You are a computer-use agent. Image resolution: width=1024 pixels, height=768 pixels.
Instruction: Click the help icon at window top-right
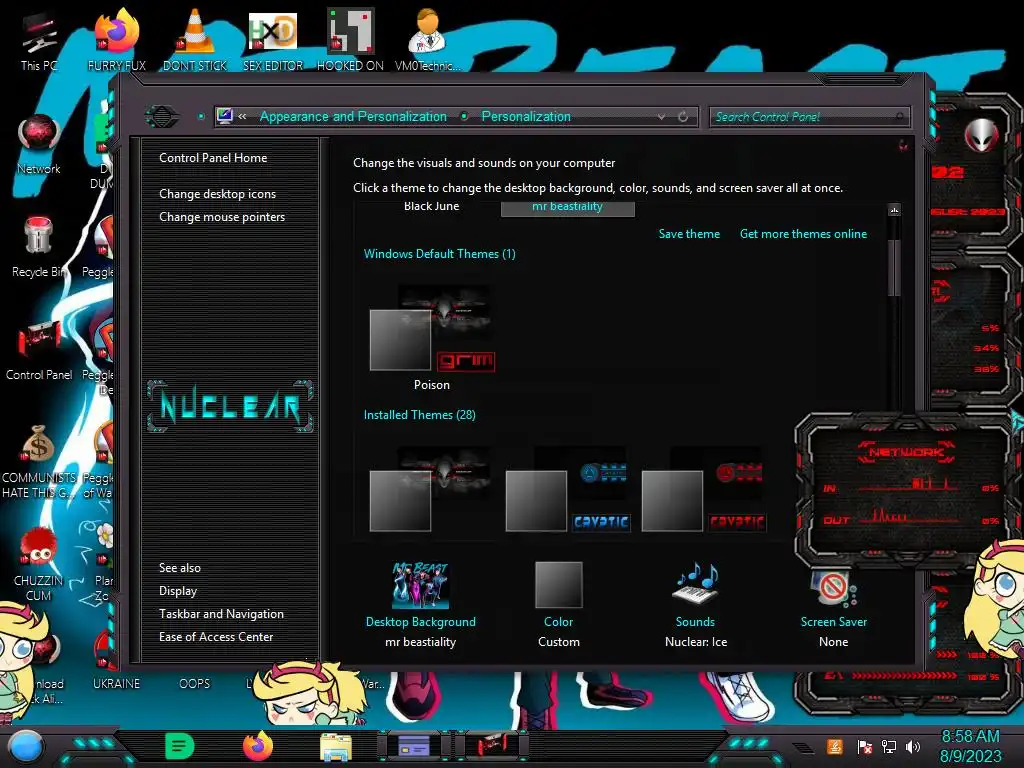click(903, 145)
